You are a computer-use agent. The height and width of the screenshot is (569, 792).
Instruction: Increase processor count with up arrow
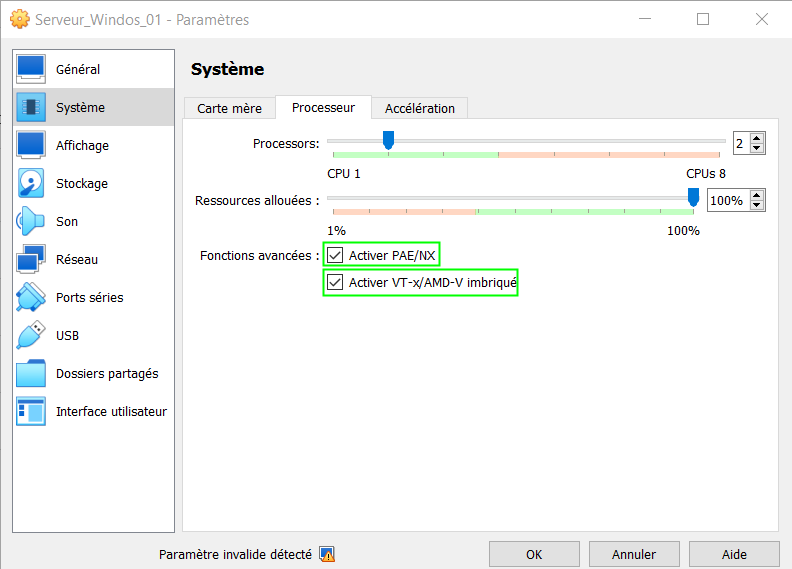(x=757, y=139)
